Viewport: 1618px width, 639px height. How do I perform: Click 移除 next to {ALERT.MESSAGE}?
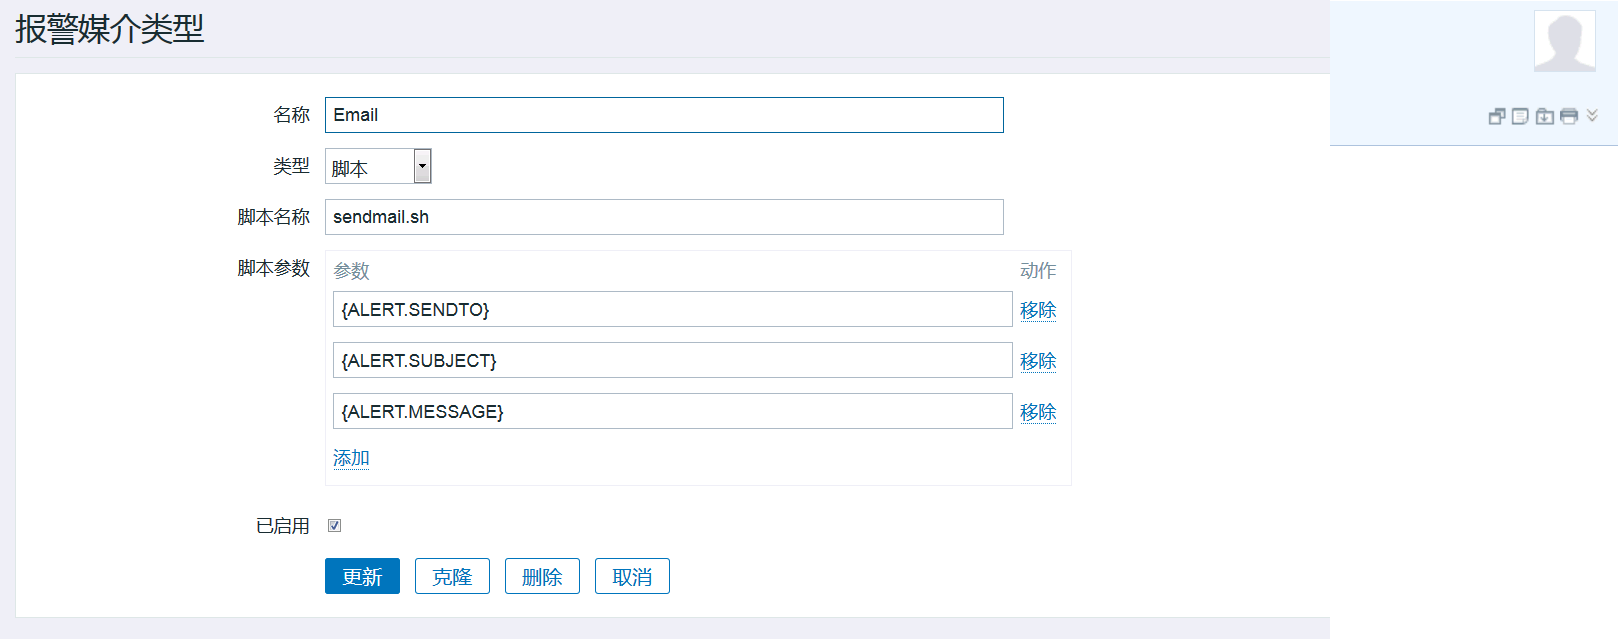click(1038, 412)
